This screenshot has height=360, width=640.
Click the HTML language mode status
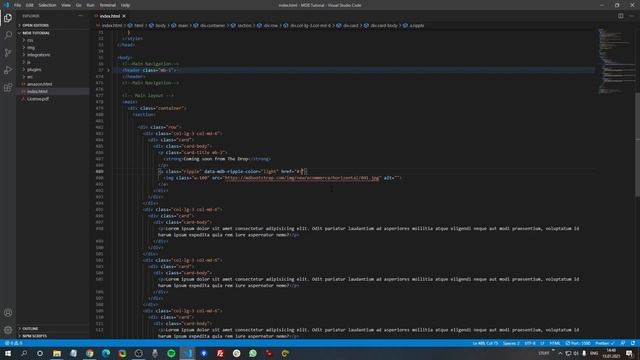[555, 343]
